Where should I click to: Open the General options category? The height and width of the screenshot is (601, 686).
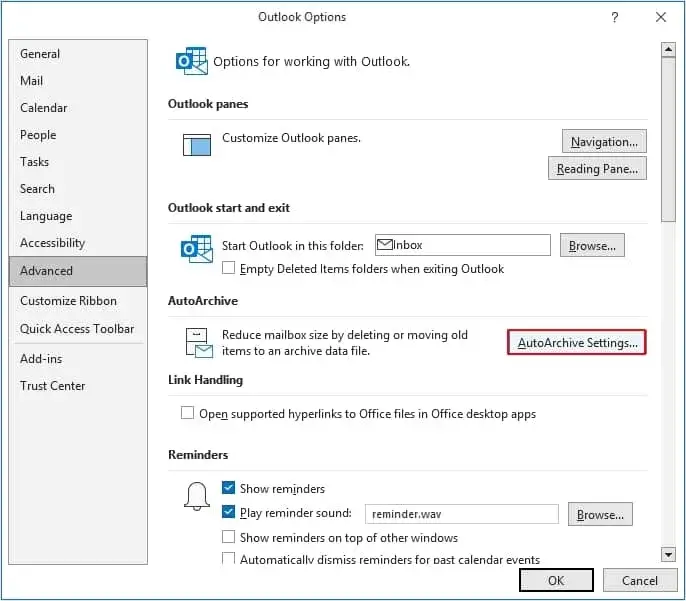coord(78,54)
